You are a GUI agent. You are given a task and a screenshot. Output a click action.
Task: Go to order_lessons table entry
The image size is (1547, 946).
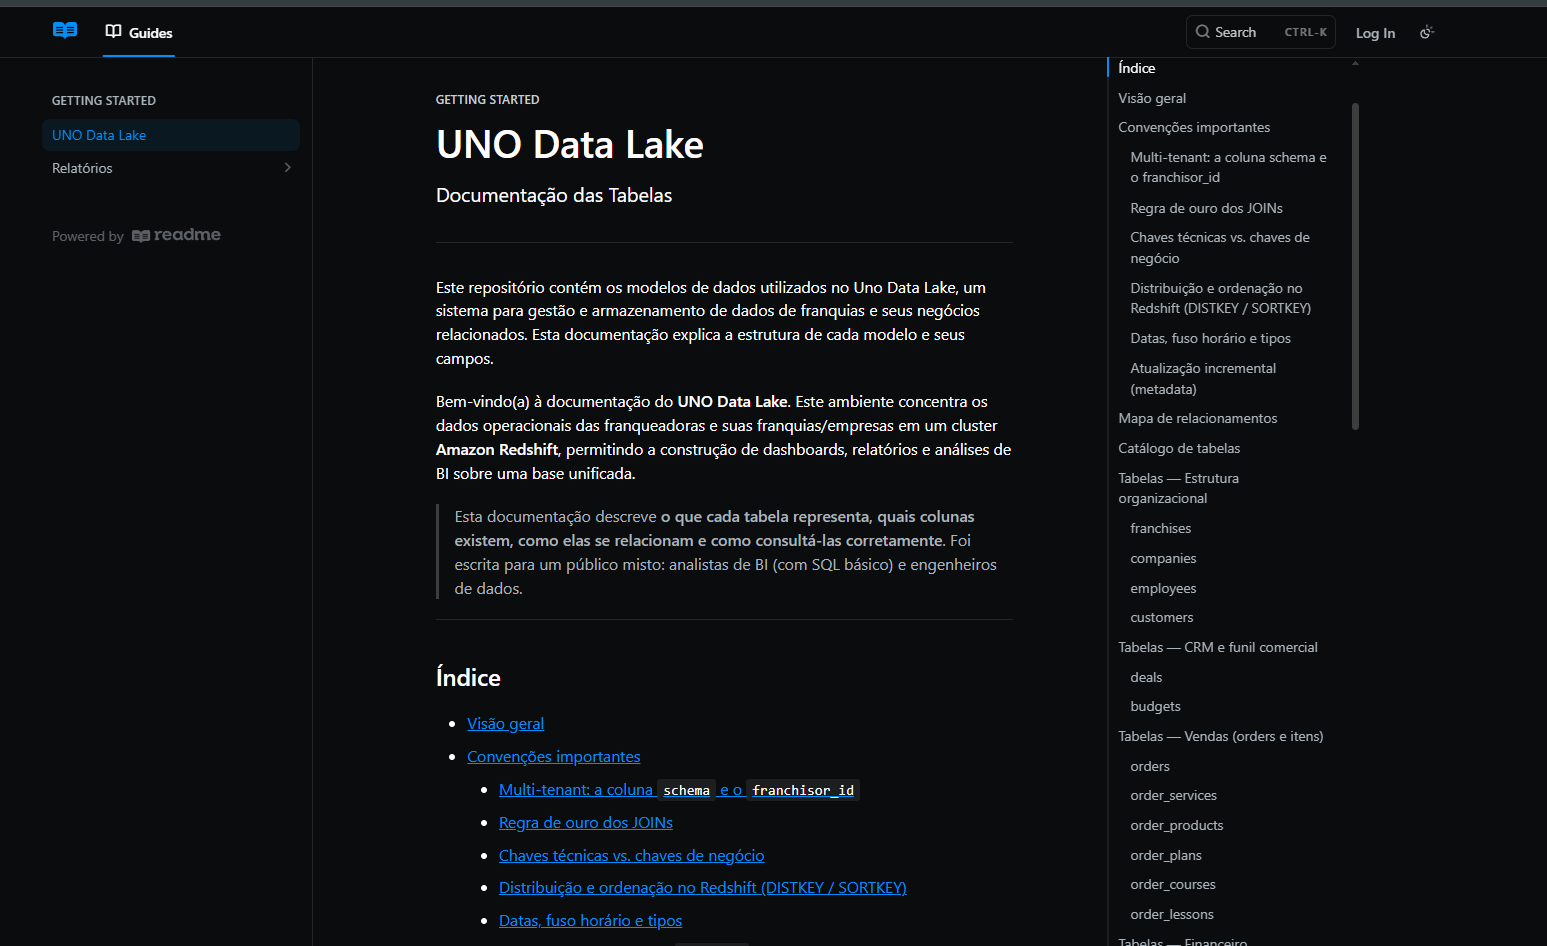1172,914
